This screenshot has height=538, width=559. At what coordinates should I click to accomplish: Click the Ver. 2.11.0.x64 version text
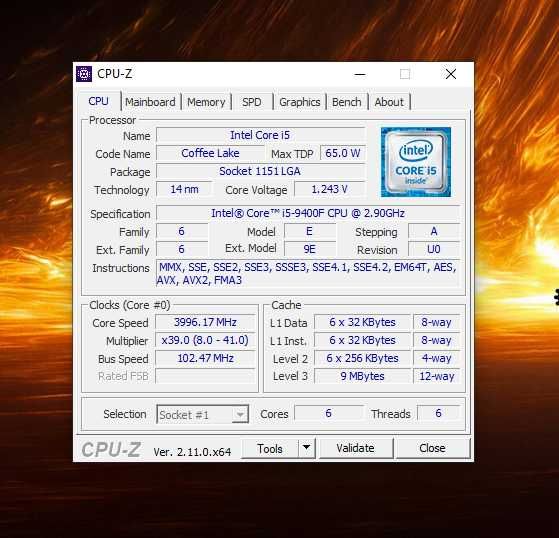192,452
